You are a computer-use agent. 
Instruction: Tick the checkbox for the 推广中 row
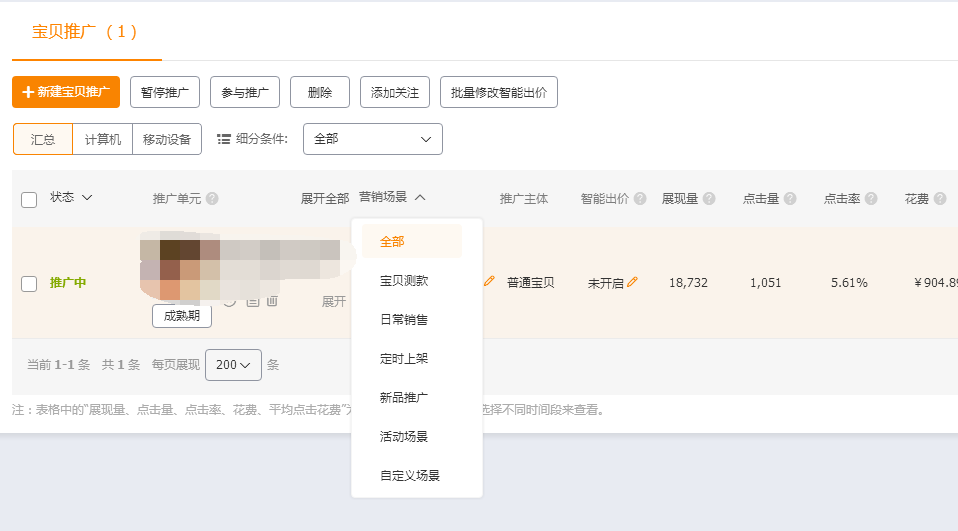point(29,284)
